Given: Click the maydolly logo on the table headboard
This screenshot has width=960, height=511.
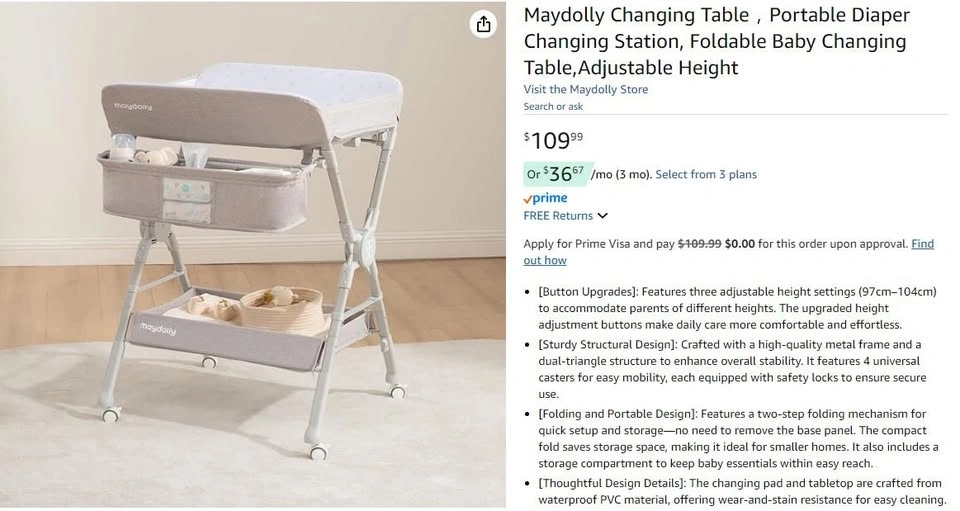Looking at the screenshot, I should pyautogui.click(x=133, y=105).
